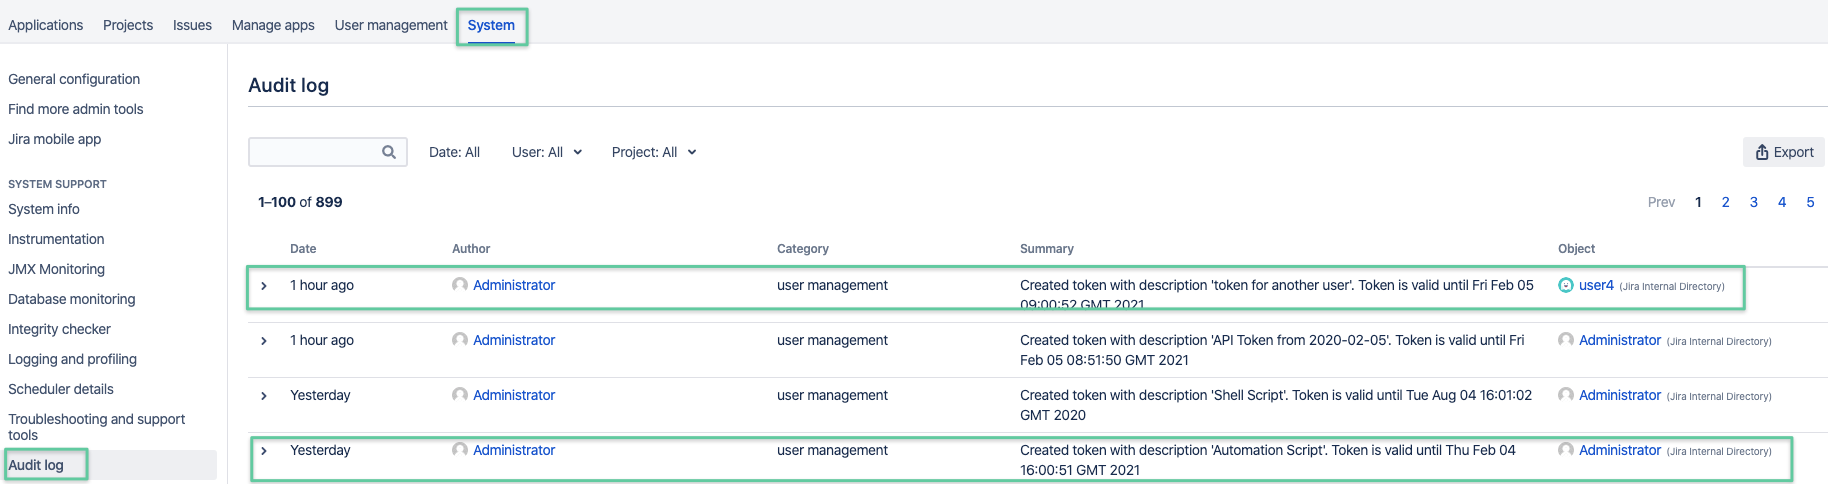Go to page 3 of the audit log
Image resolution: width=1828 pixels, height=484 pixels.
pos(1754,202)
